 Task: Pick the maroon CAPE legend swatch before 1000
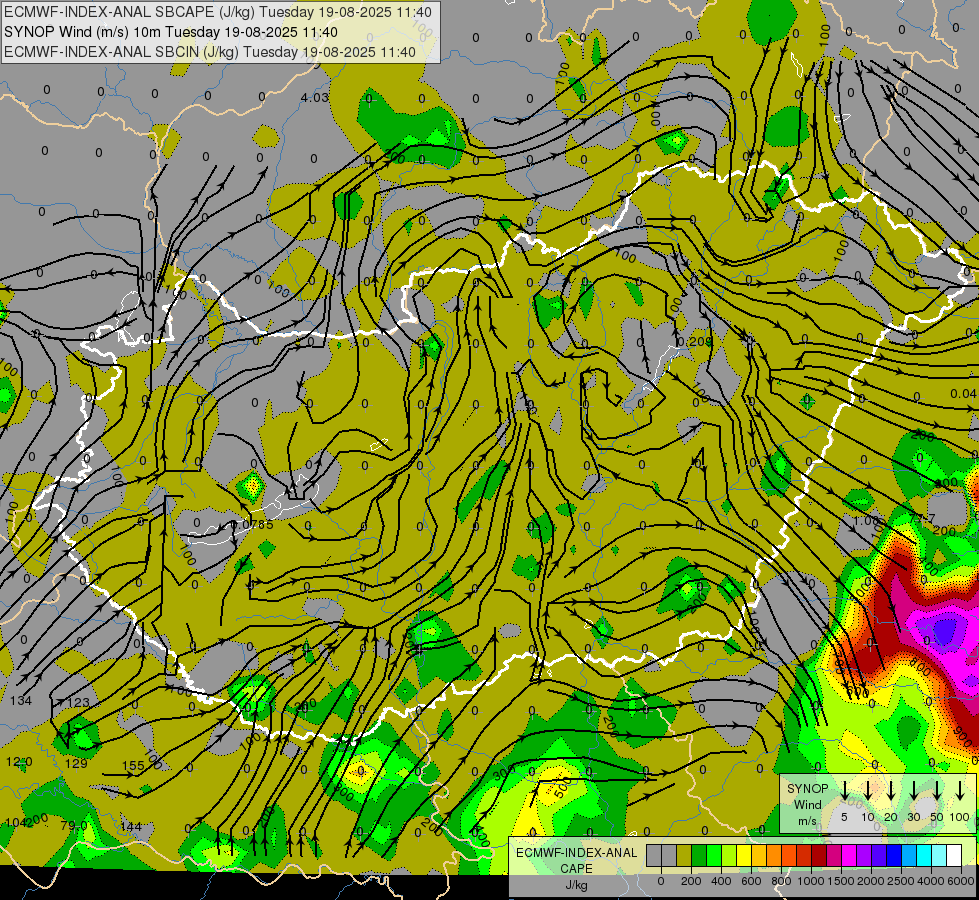pyautogui.click(x=819, y=855)
